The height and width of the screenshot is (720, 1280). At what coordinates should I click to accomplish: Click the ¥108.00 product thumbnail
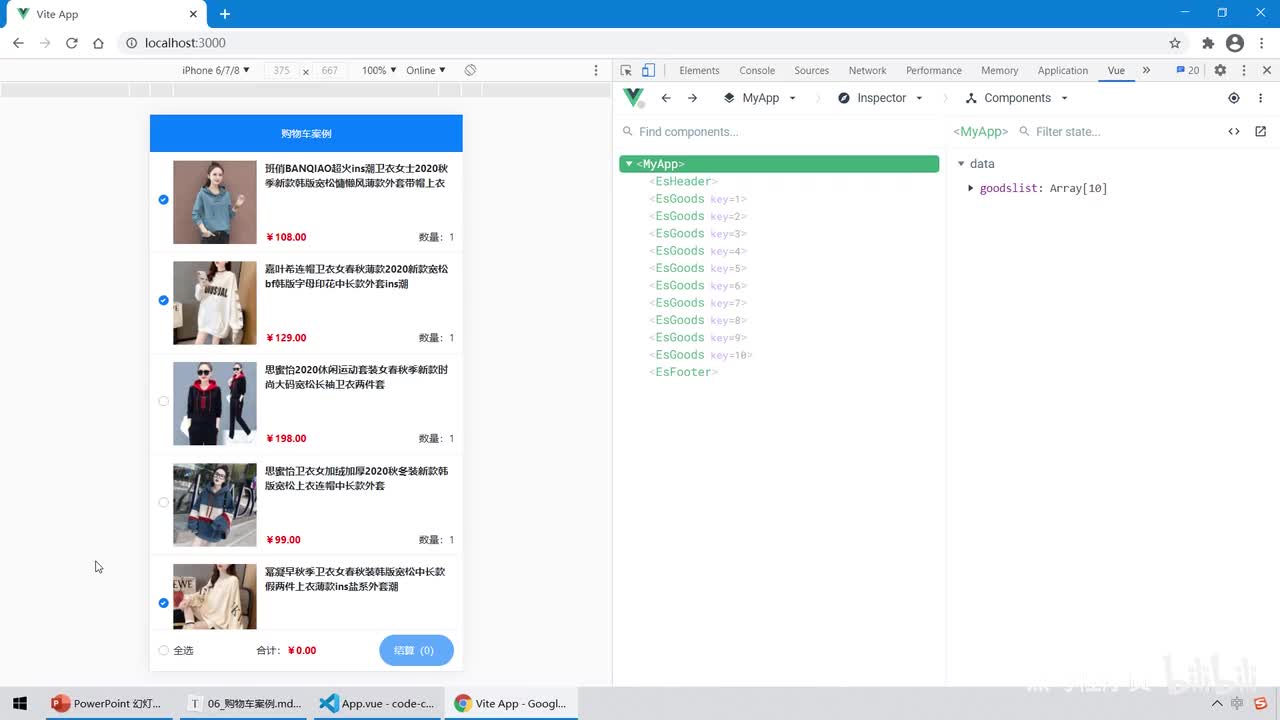[215, 202]
